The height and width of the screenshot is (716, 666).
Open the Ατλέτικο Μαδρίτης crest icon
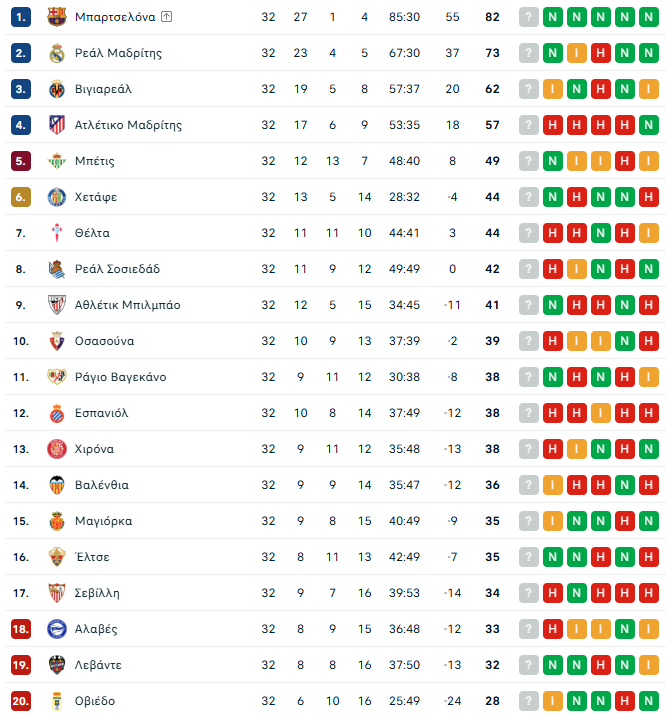(56, 125)
